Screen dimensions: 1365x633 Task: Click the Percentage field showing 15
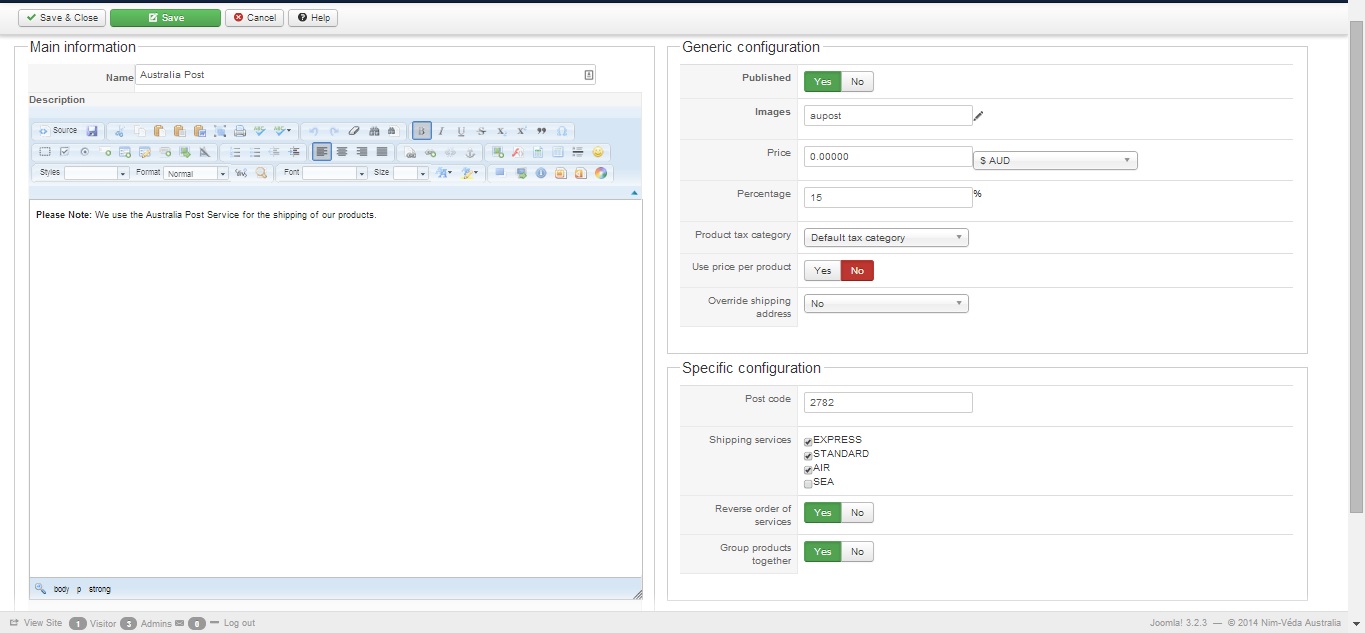(888, 197)
